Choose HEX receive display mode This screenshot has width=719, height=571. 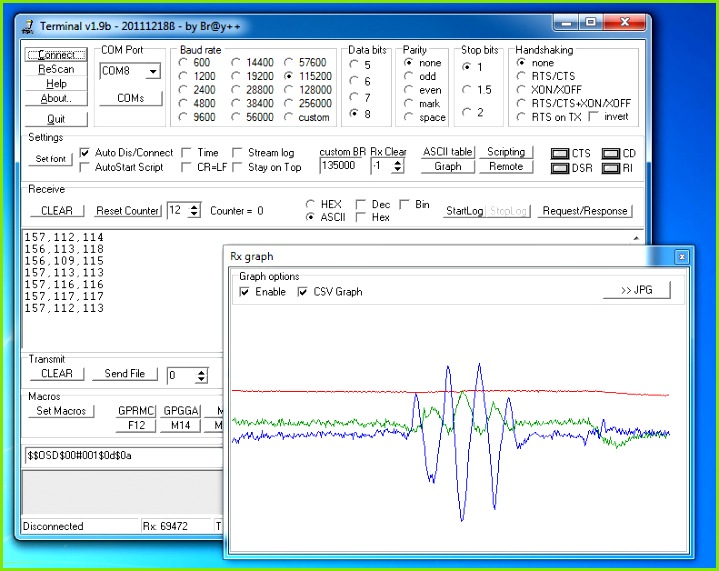pos(311,204)
